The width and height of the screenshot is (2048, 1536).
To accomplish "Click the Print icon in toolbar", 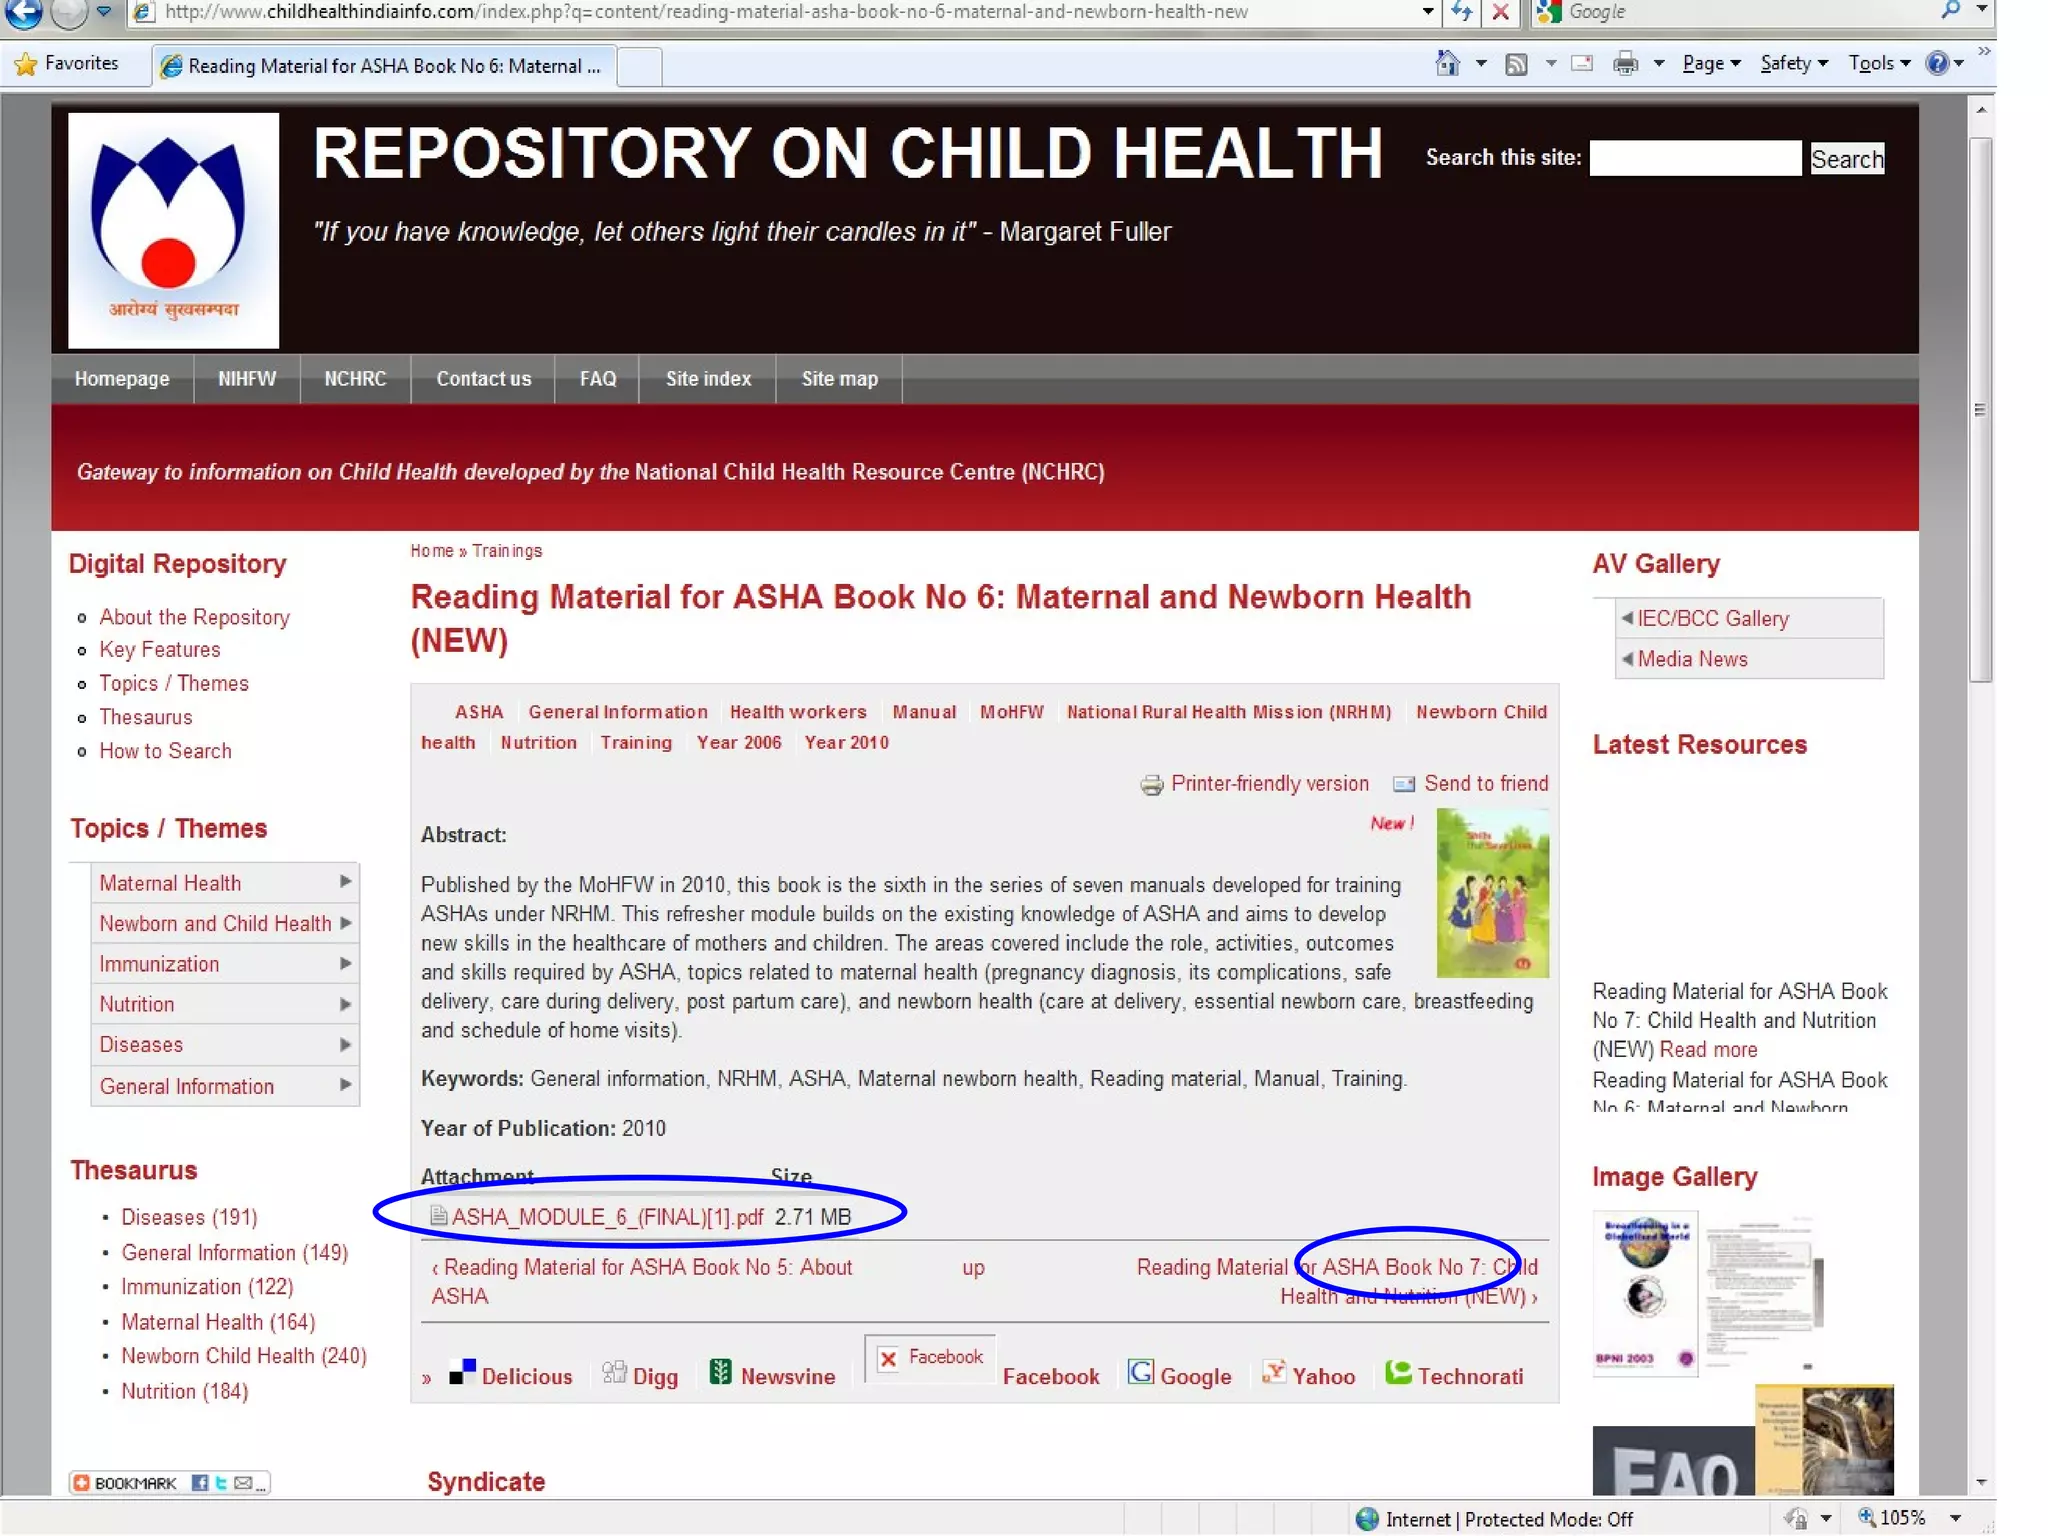I will pyautogui.click(x=1626, y=65).
